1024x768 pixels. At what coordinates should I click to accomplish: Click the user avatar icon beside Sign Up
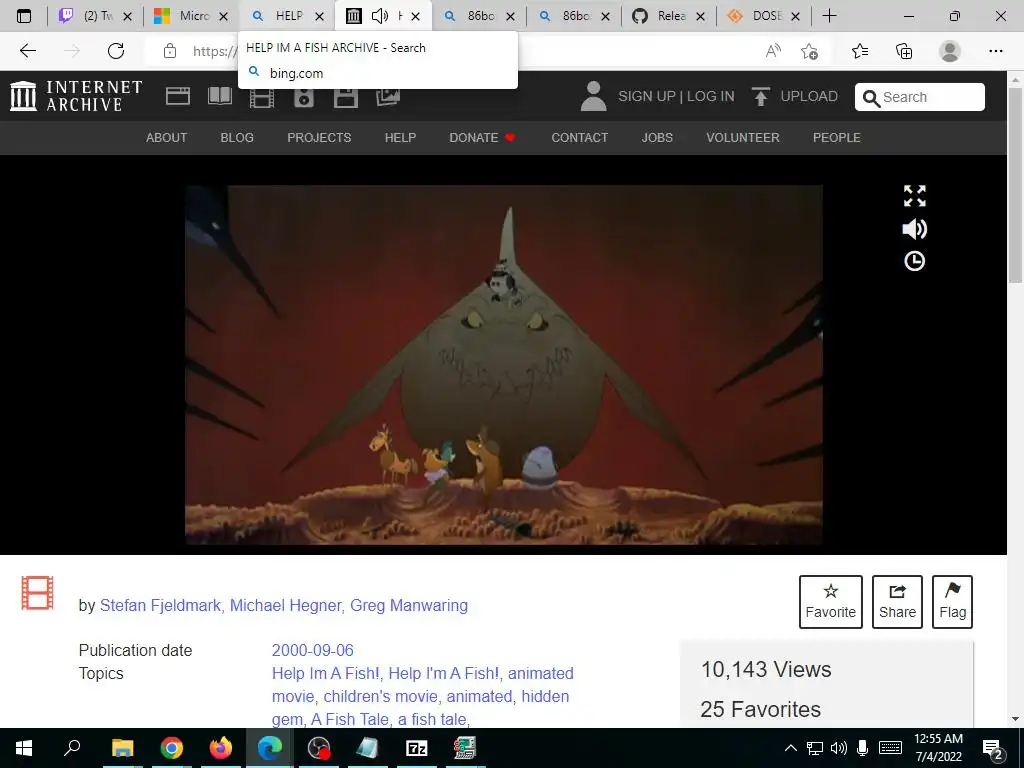click(x=594, y=96)
